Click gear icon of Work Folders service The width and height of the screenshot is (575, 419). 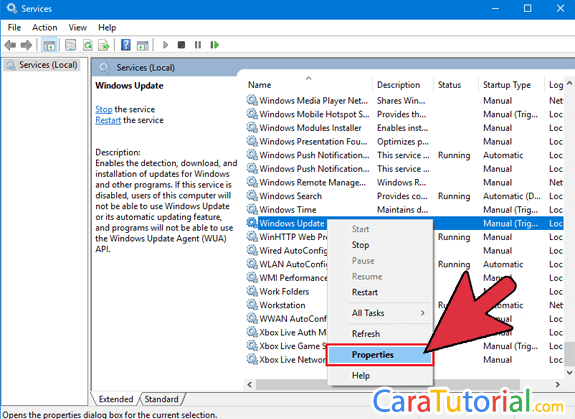[x=252, y=291]
